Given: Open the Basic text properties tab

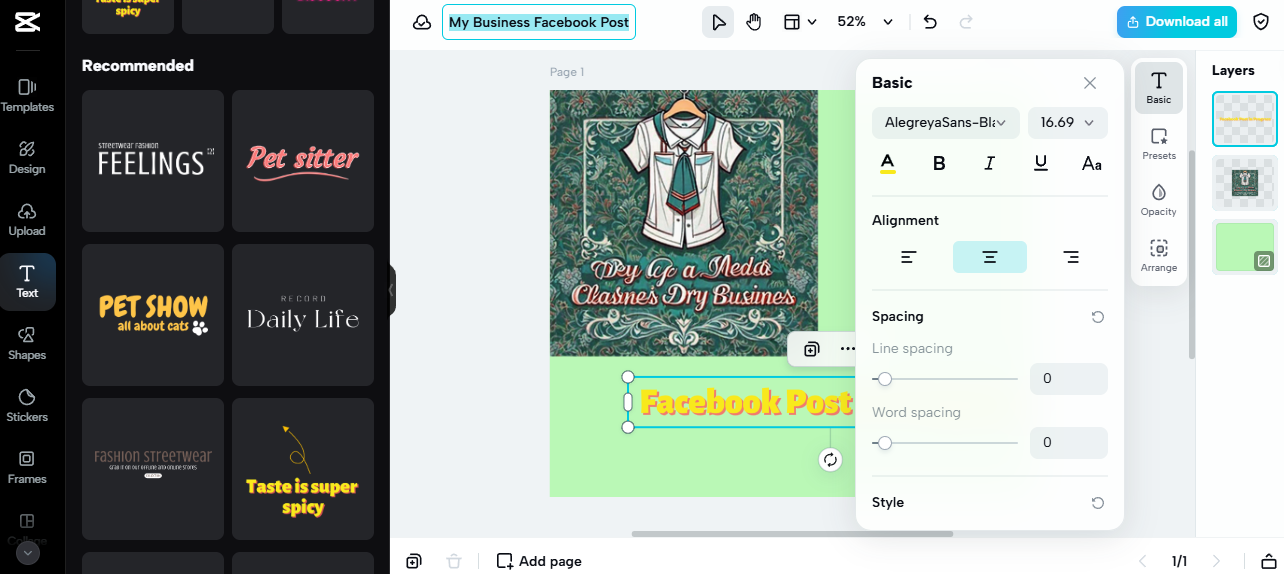Looking at the screenshot, I should (1159, 88).
